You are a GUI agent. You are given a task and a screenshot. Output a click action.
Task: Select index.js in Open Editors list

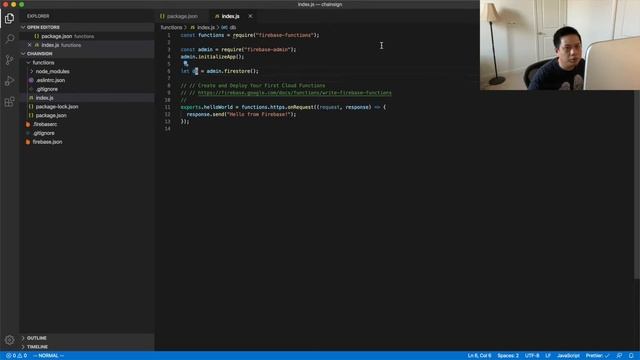click(x=87, y=45)
